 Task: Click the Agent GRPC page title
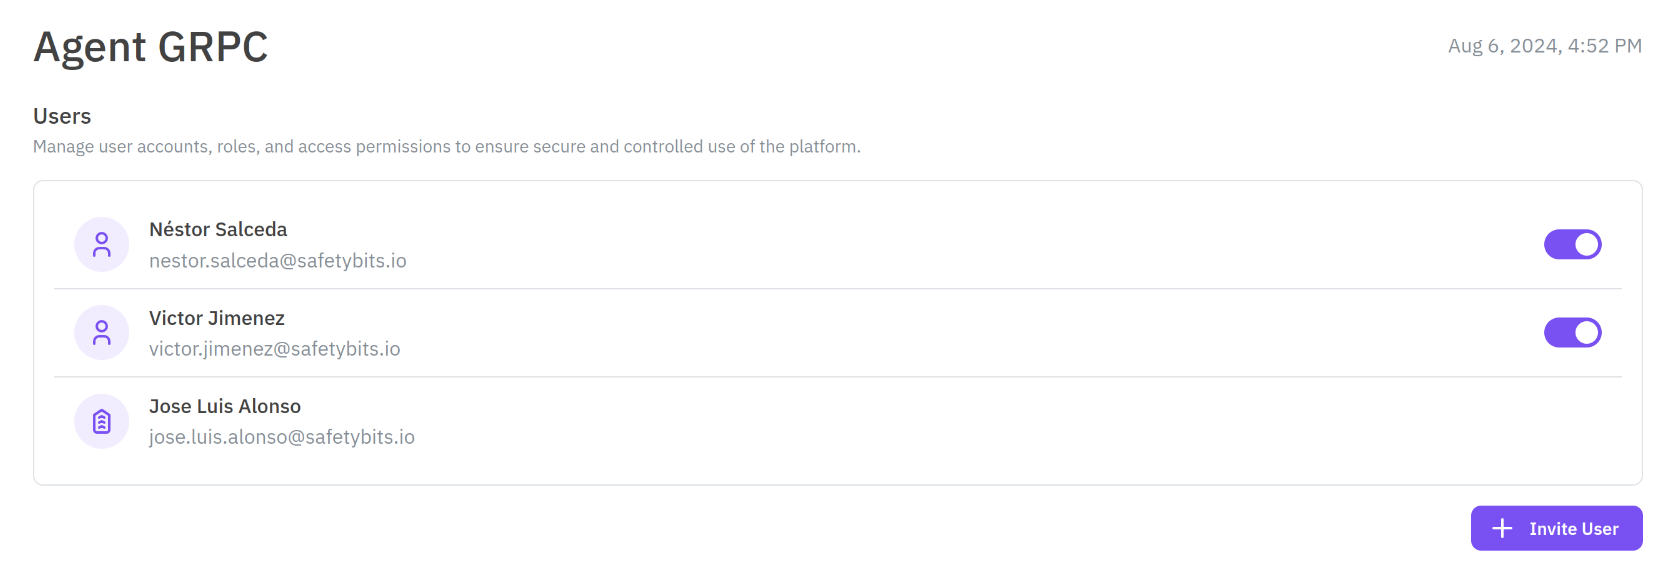click(x=151, y=47)
